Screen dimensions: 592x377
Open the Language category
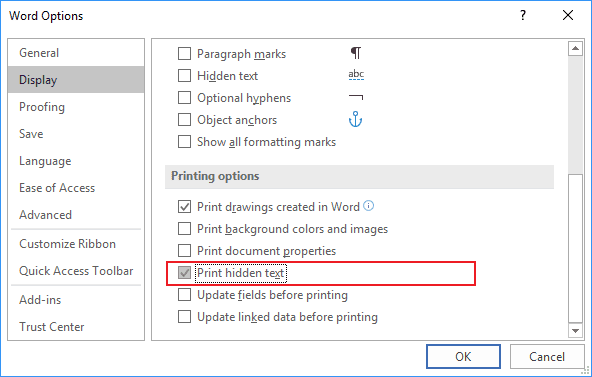(76, 161)
